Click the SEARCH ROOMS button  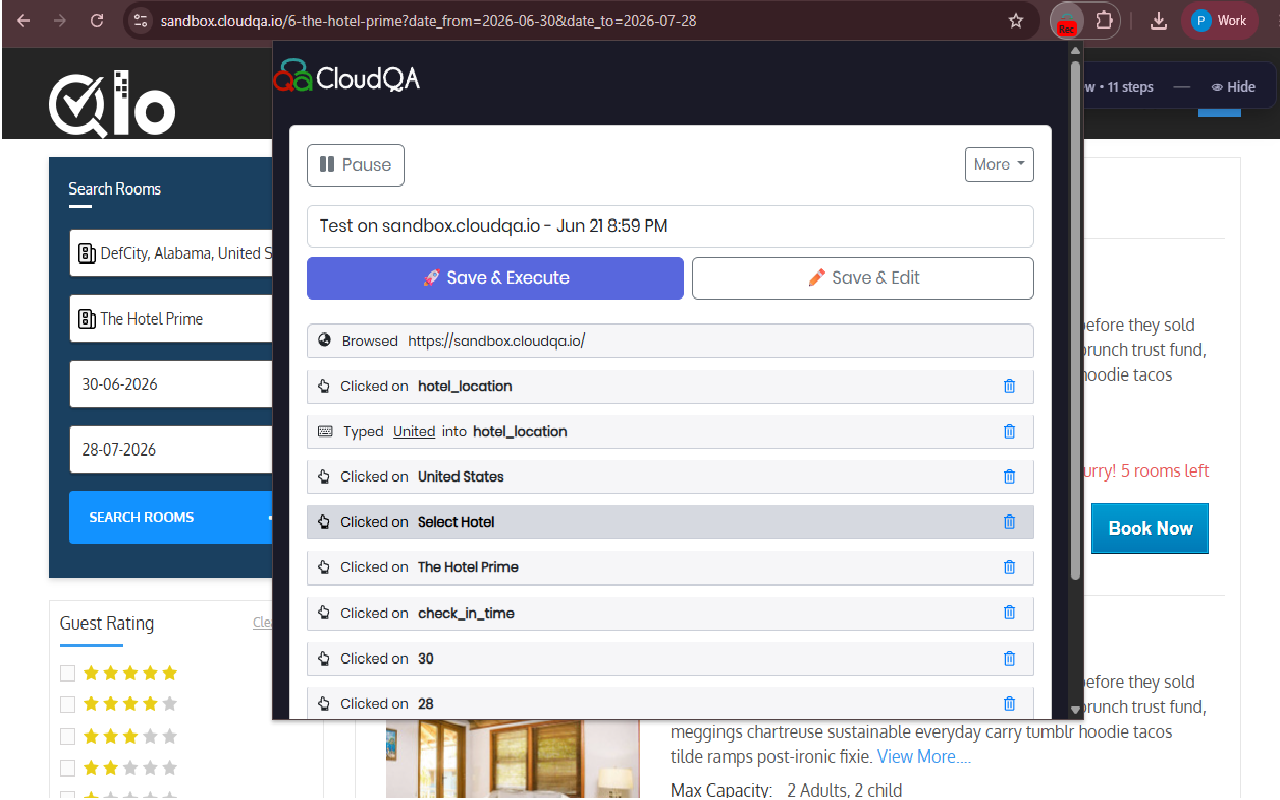coord(171,517)
